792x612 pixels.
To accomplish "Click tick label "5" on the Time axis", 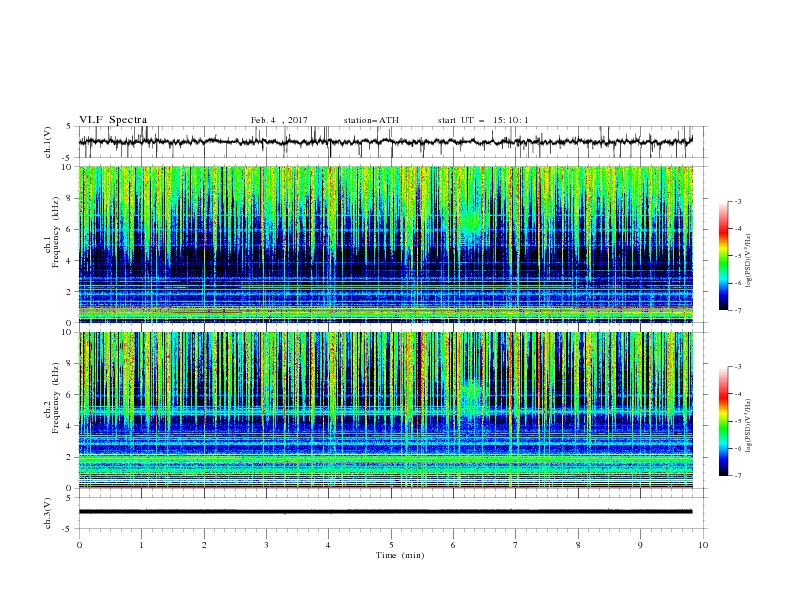I will coord(391,545).
